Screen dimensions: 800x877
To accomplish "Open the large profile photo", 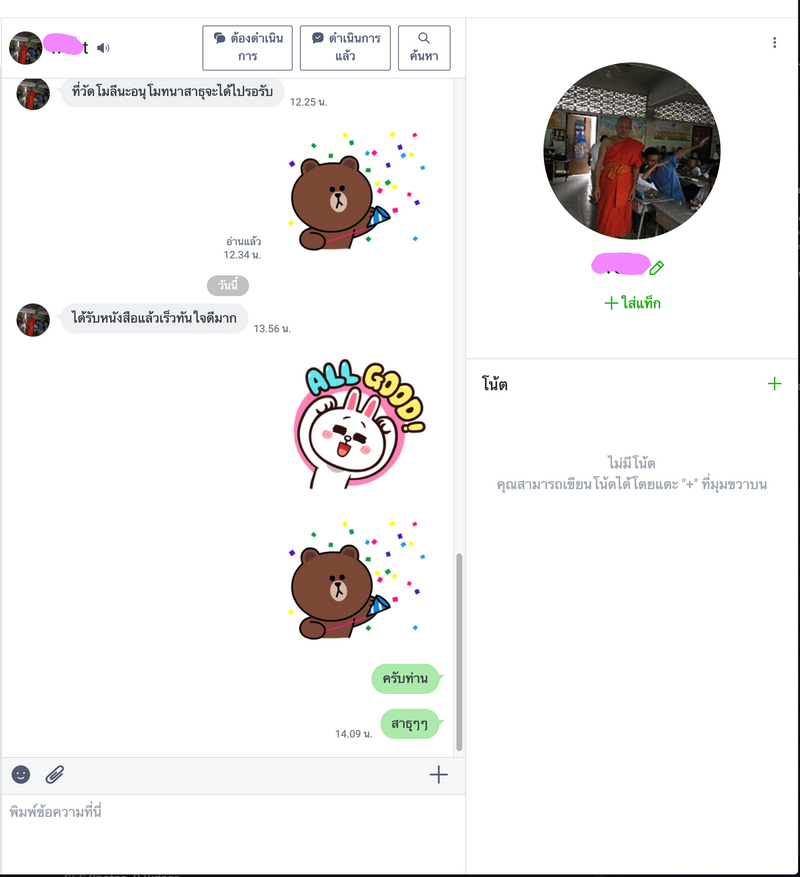I will 632,150.
